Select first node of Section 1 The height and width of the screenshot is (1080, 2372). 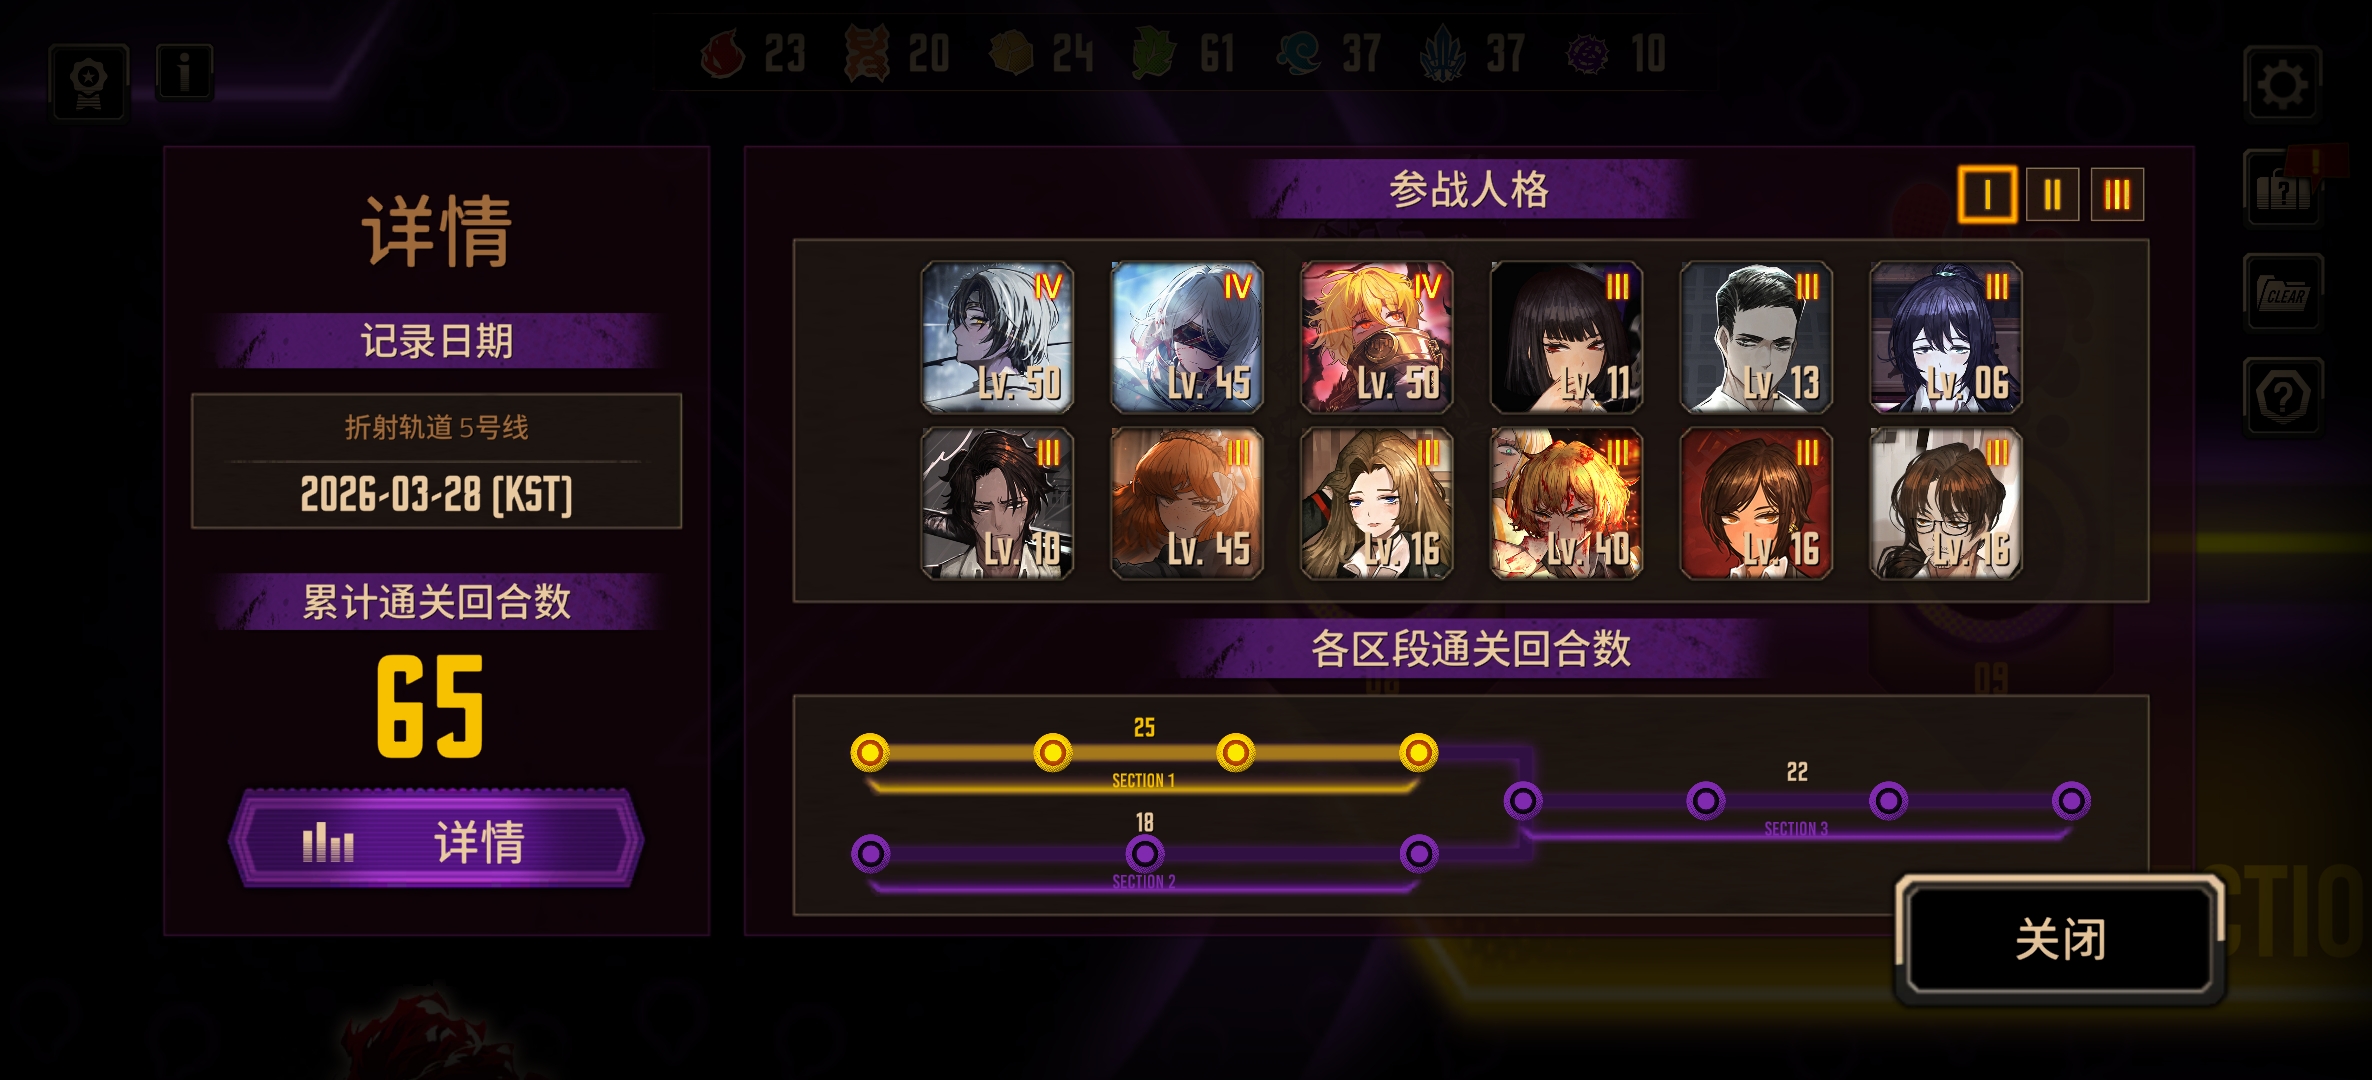870,752
